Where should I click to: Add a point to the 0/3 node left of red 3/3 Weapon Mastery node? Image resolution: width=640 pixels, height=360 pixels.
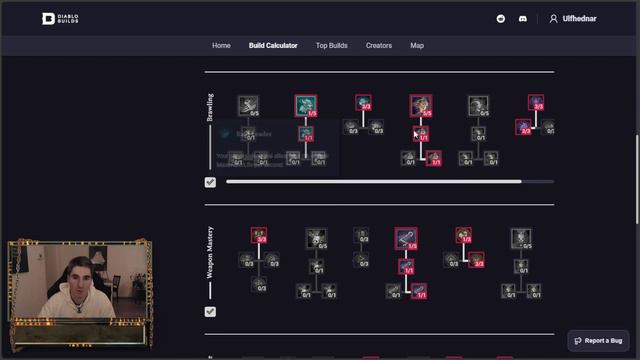click(451, 260)
